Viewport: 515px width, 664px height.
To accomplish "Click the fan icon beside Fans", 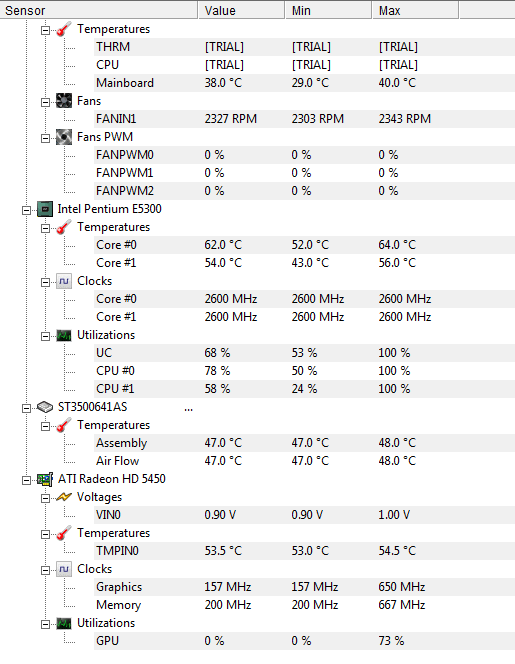I will (64, 101).
